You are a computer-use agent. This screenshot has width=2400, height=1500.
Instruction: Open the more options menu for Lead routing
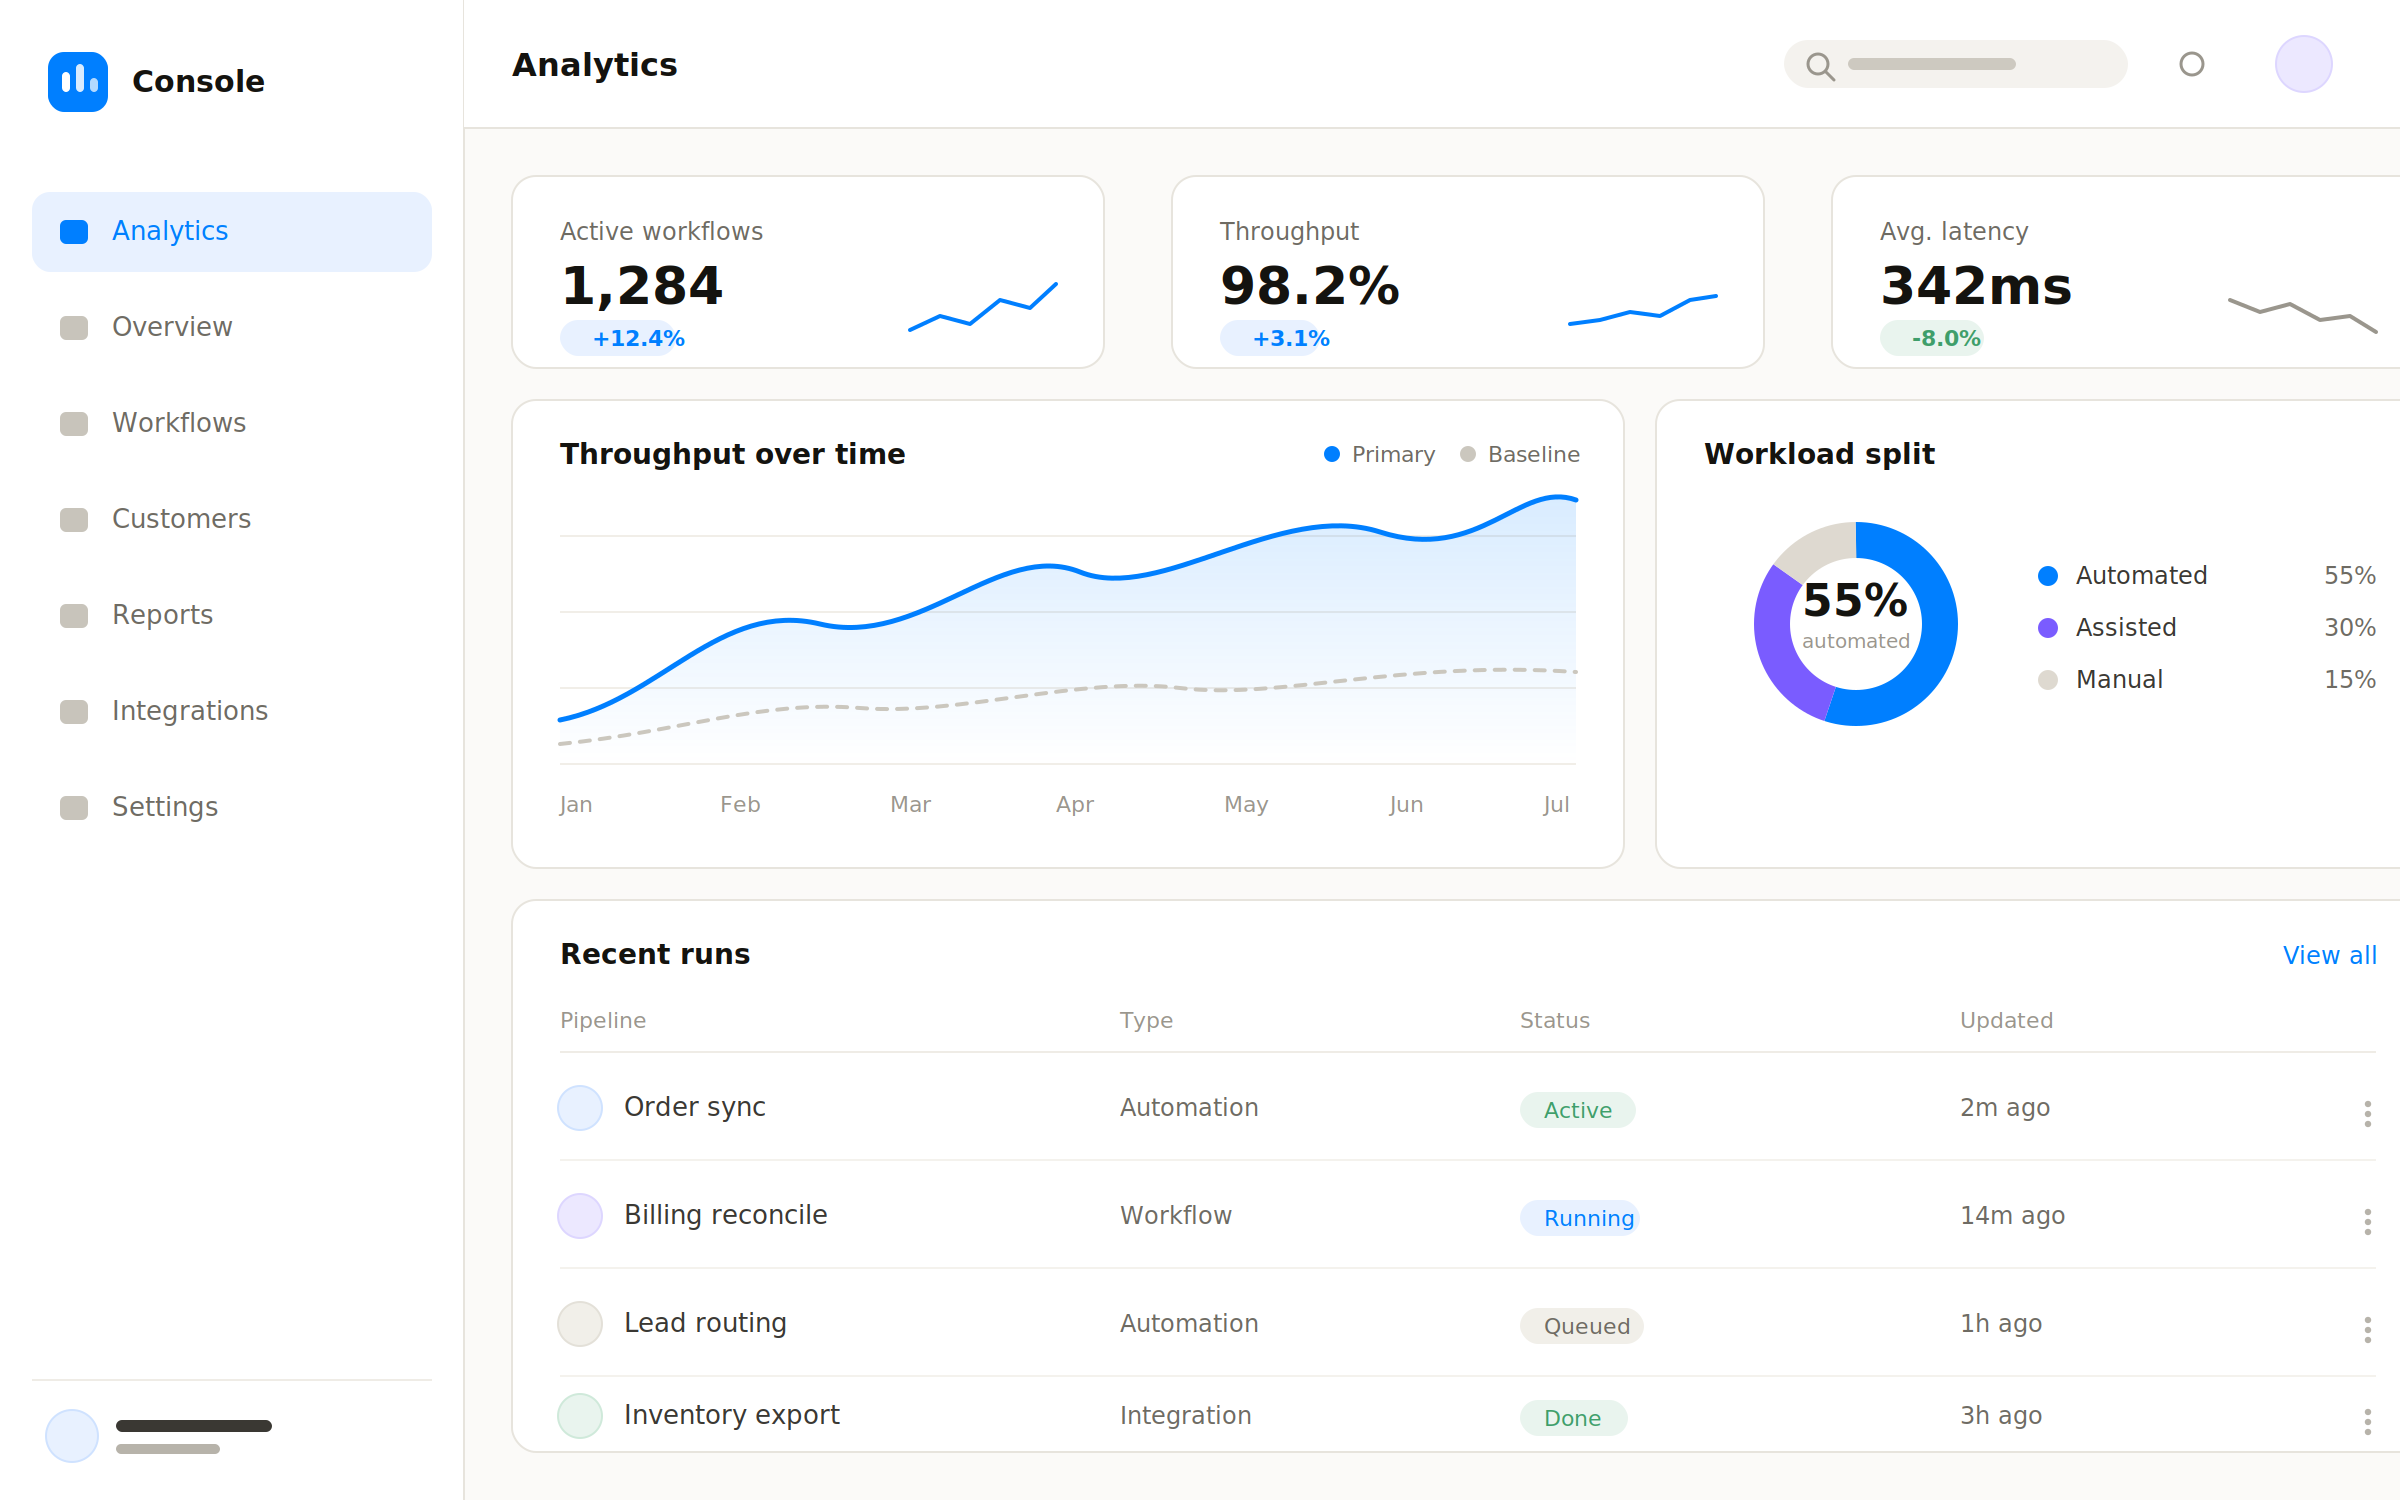(x=2367, y=1329)
